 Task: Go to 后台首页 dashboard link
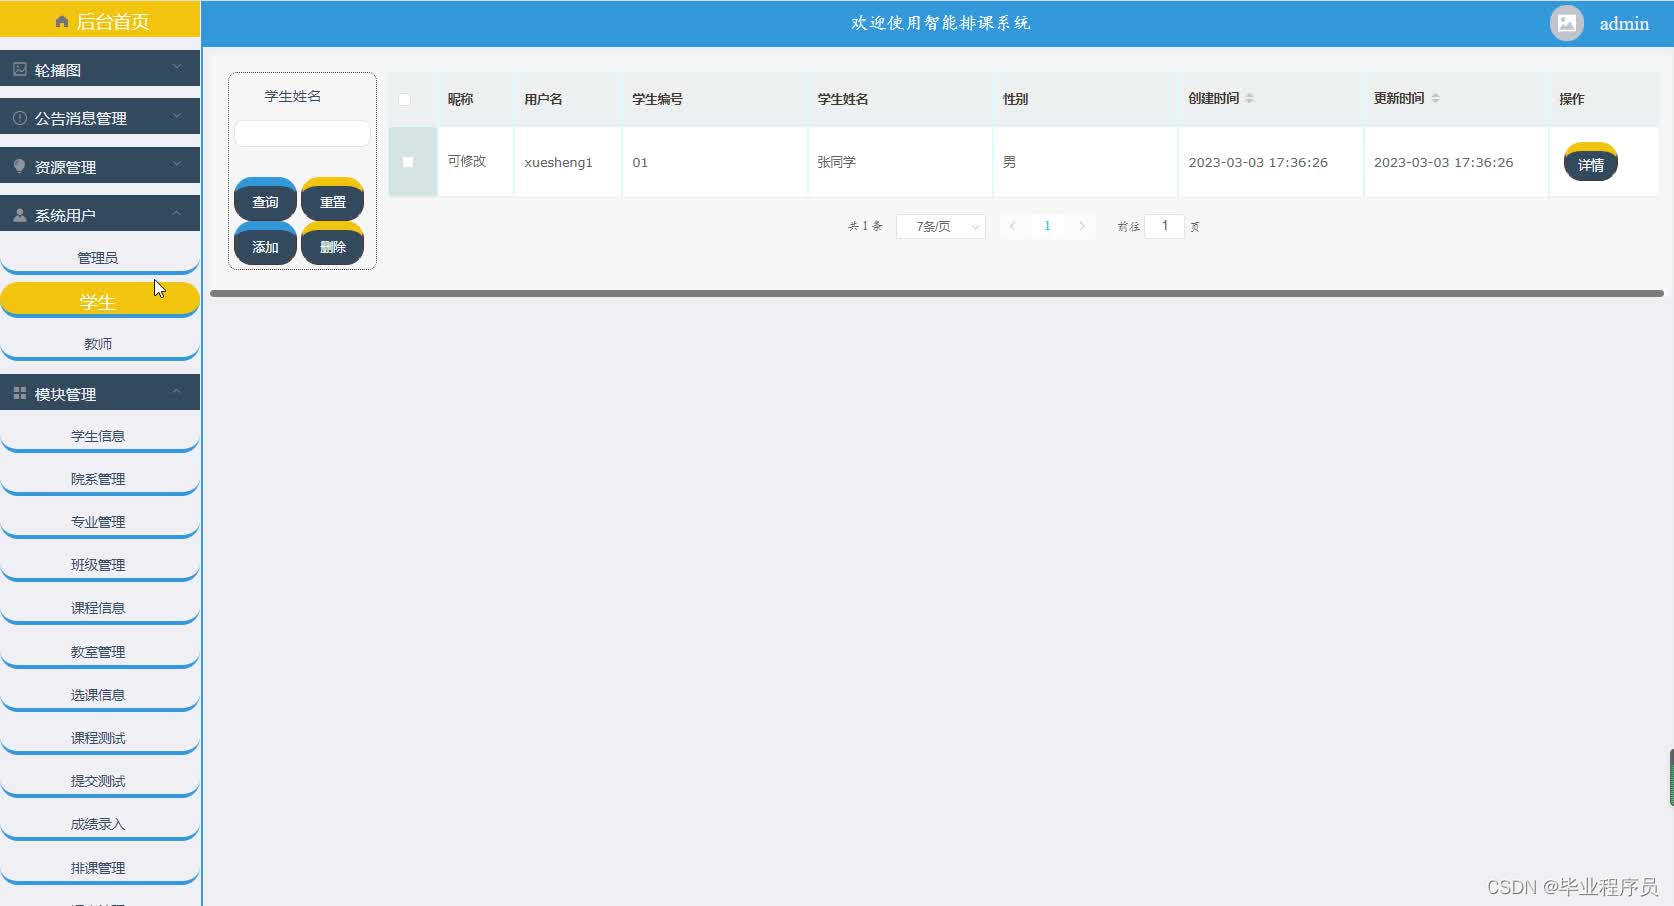click(x=100, y=21)
